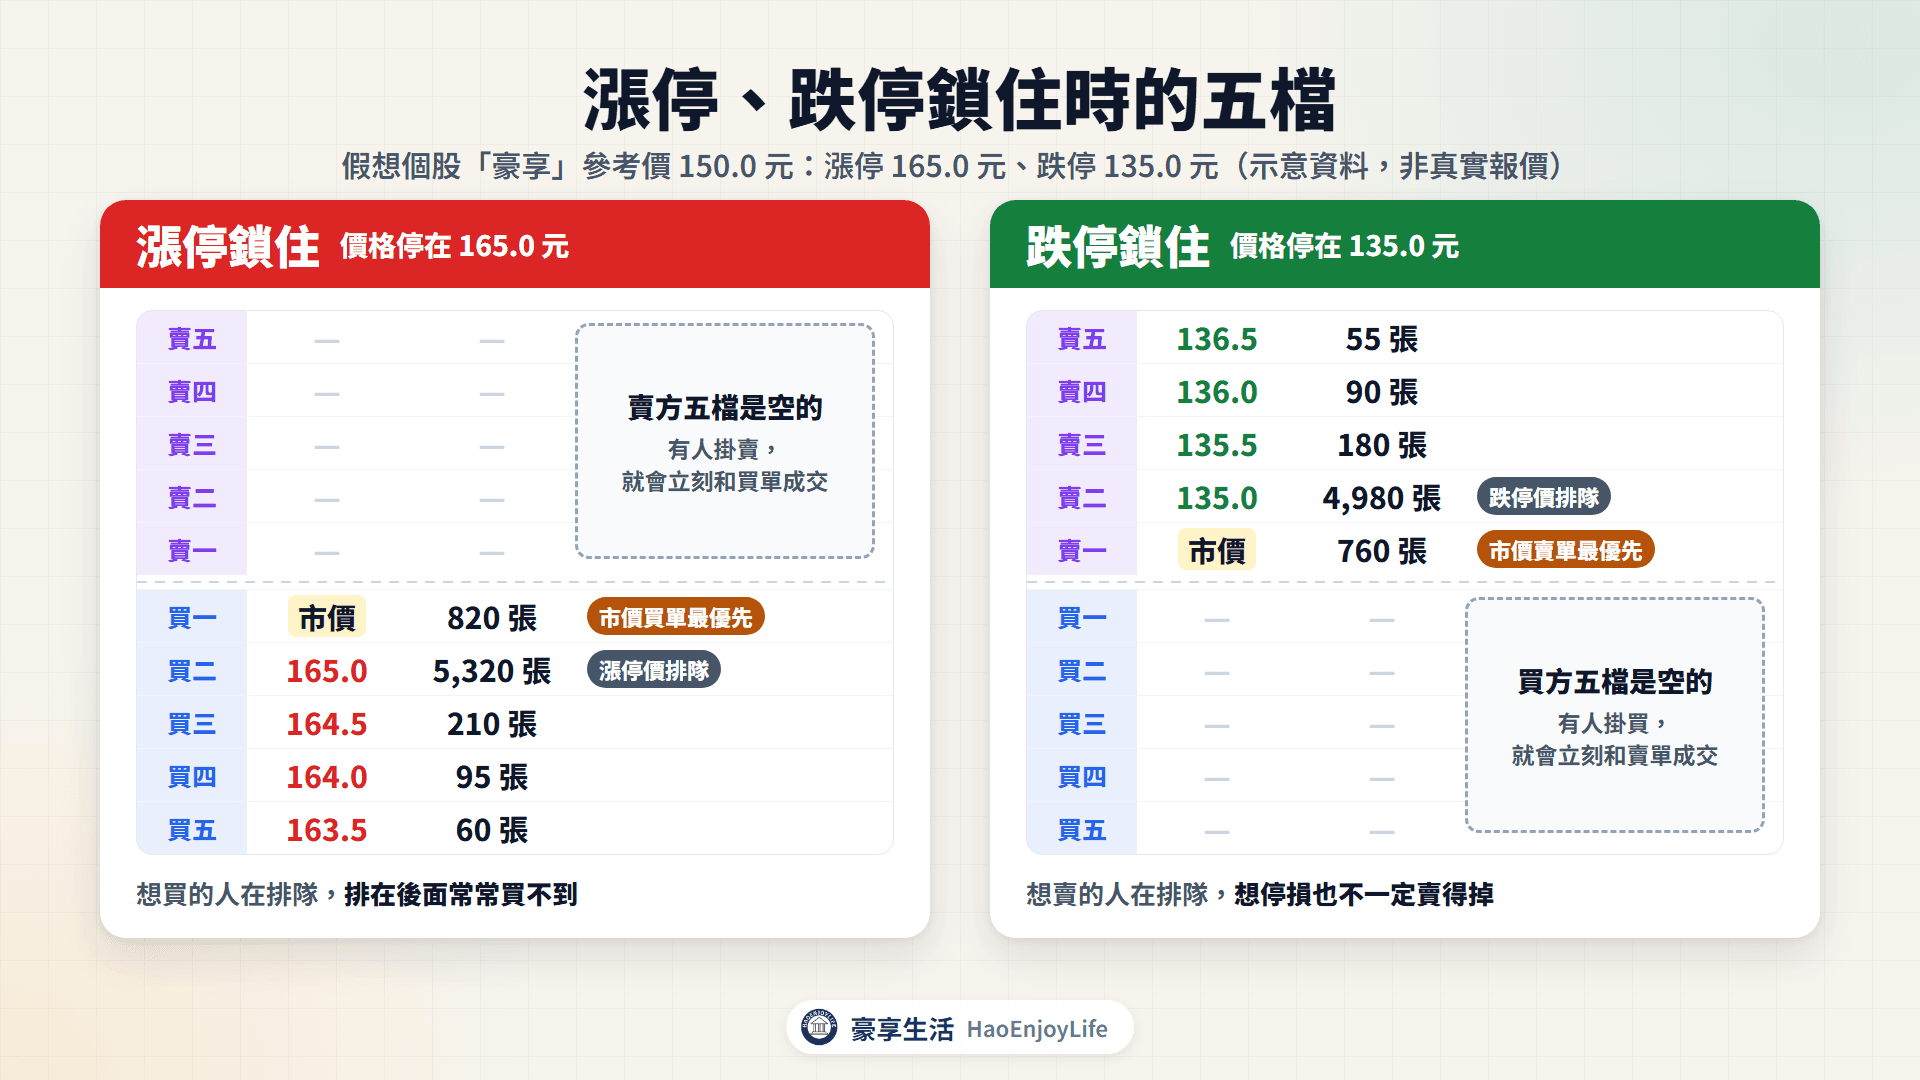Click the 90 張 quantity
Viewport: 1920px width, 1080px height.
coord(1382,392)
